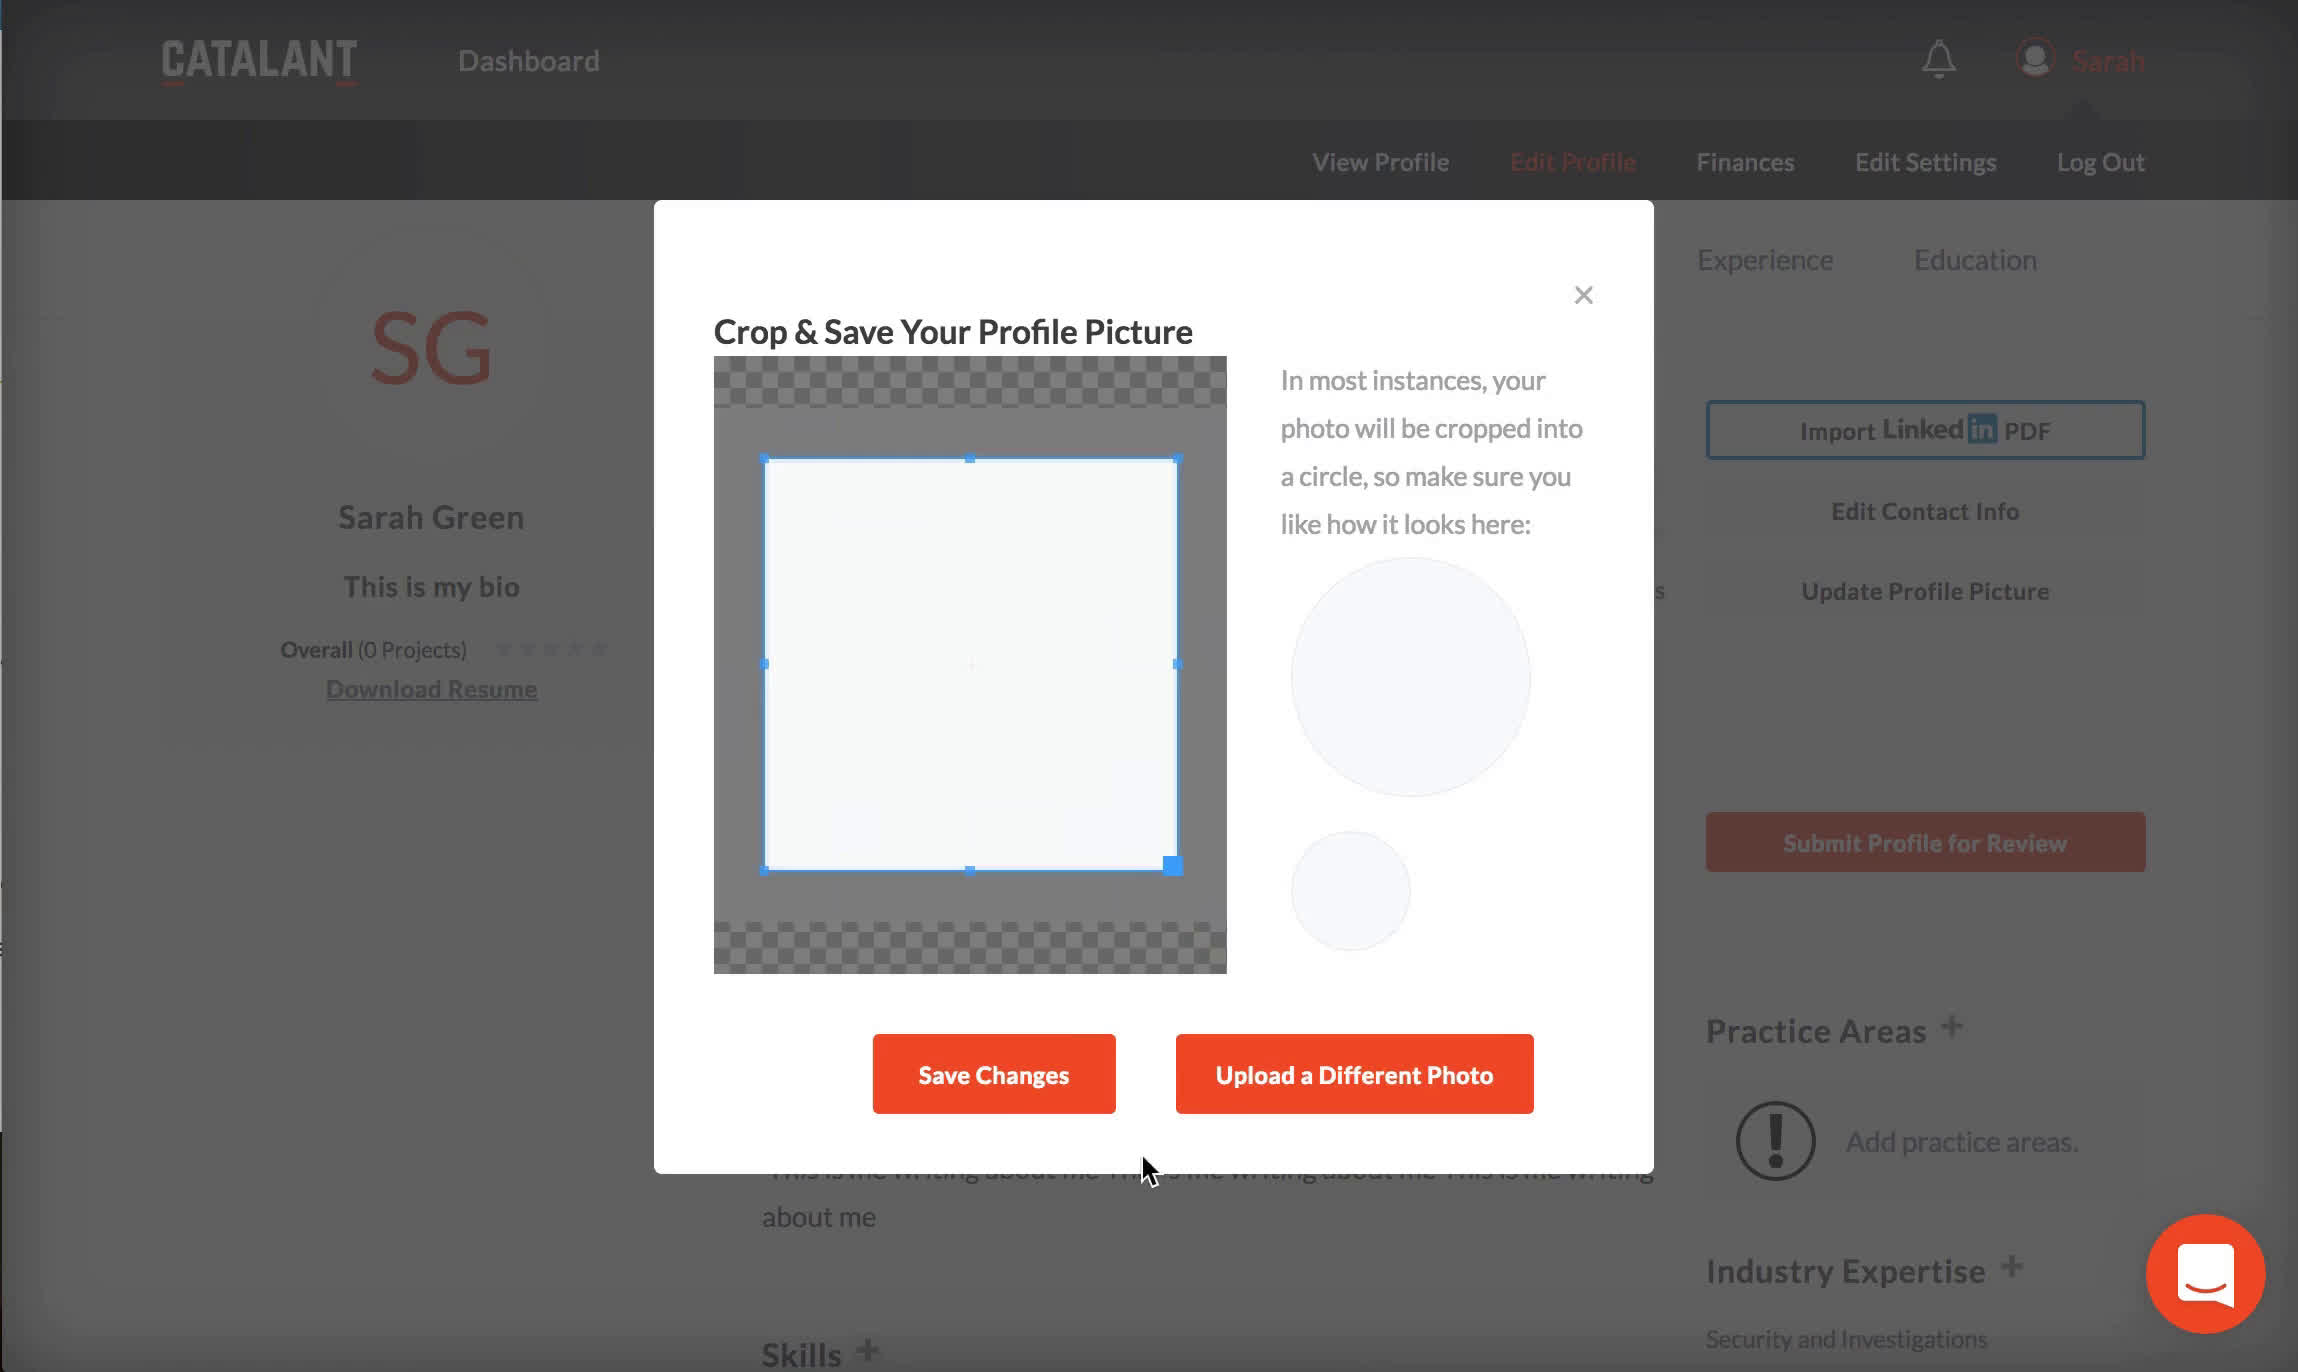This screenshot has width=2298, height=1372.
Task: Click the Upload a Different Photo button
Action: tap(1354, 1075)
